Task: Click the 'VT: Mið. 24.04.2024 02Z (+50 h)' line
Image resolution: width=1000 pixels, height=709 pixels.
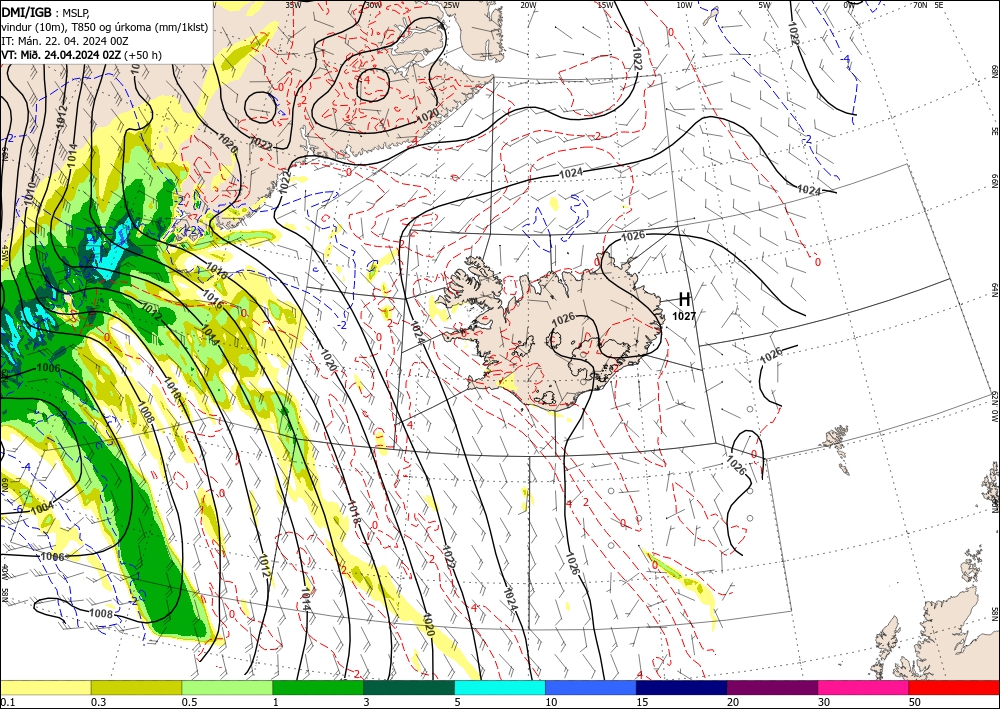Action: (x=82, y=55)
